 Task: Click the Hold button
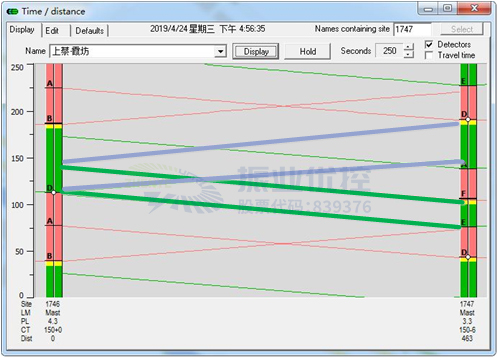(307, 52)
